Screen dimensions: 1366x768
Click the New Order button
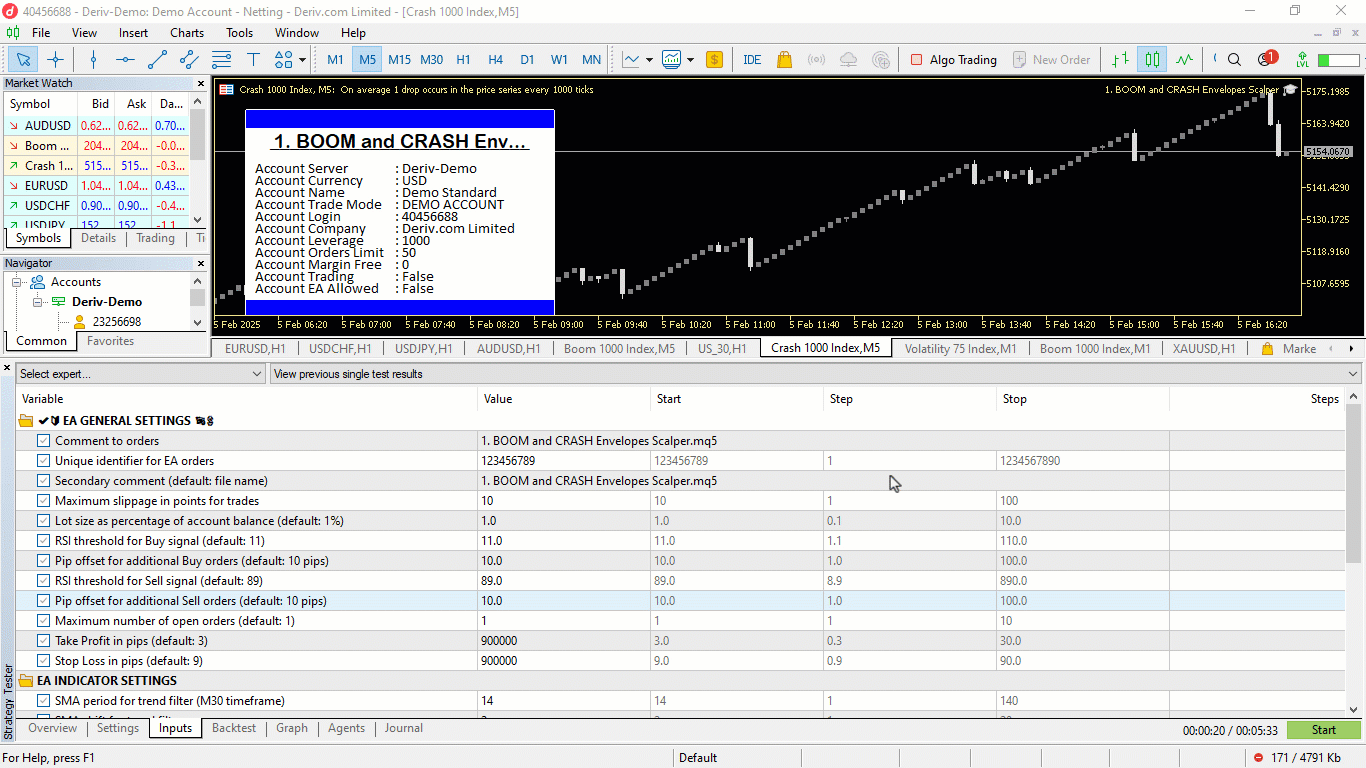tap(1051, 59)
